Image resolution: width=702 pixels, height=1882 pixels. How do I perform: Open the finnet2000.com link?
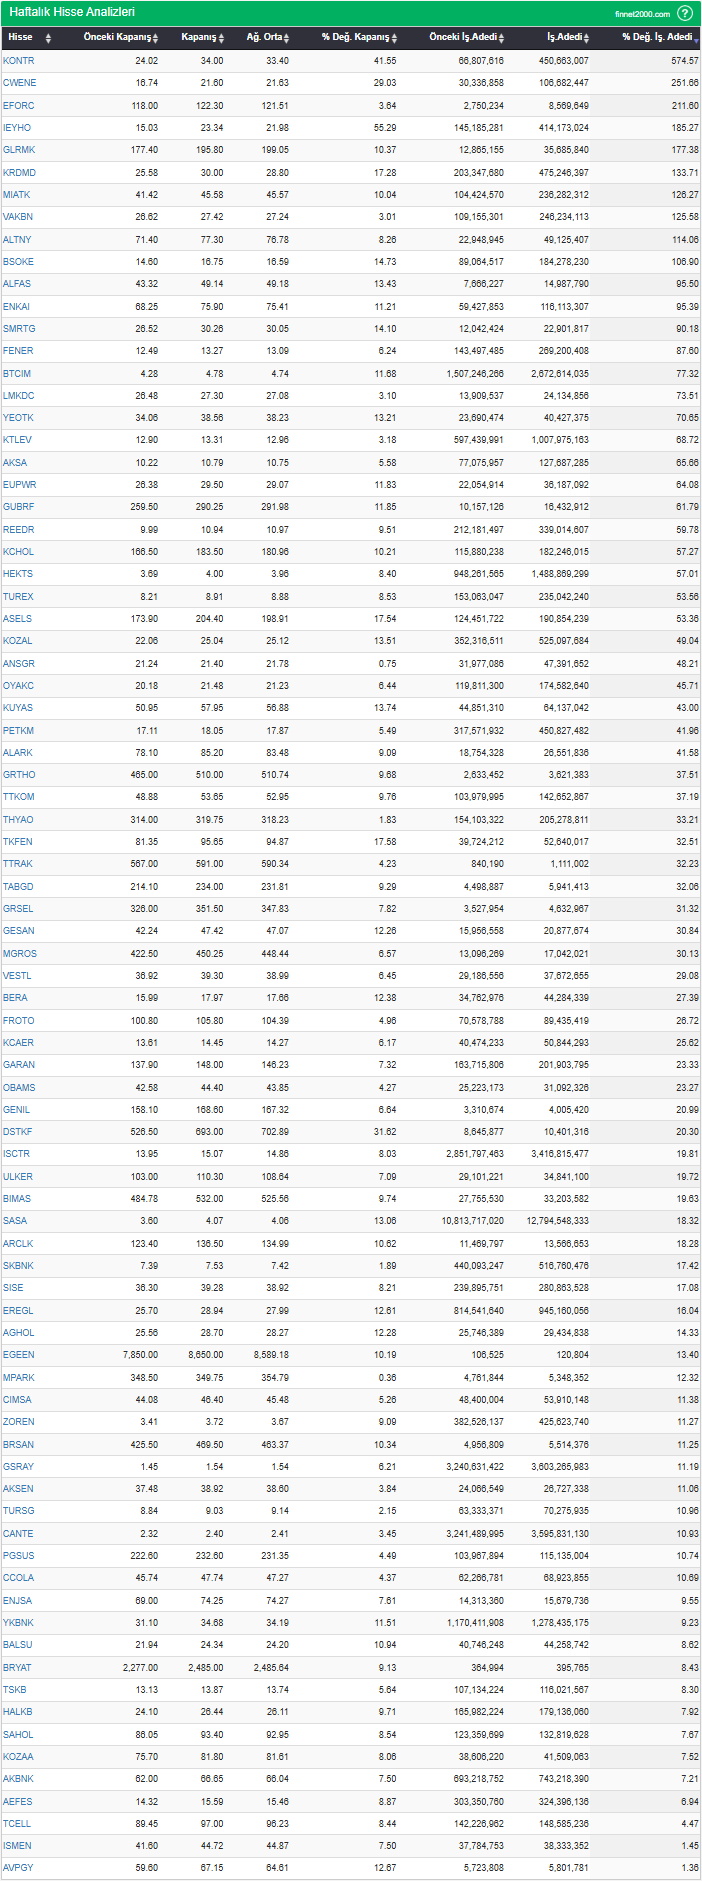point(642,14)
